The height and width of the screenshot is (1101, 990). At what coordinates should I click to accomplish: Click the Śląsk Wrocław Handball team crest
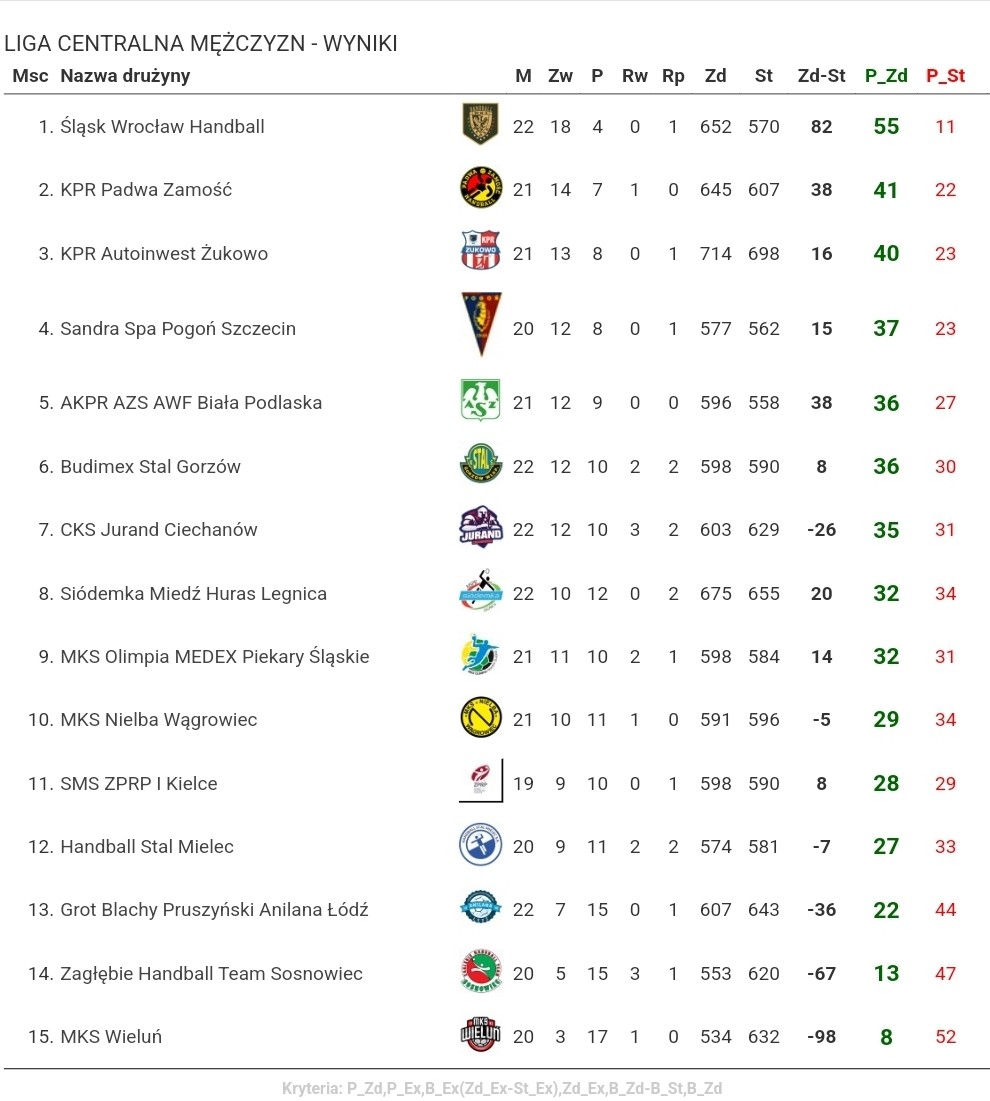click(x=480, y=124)
